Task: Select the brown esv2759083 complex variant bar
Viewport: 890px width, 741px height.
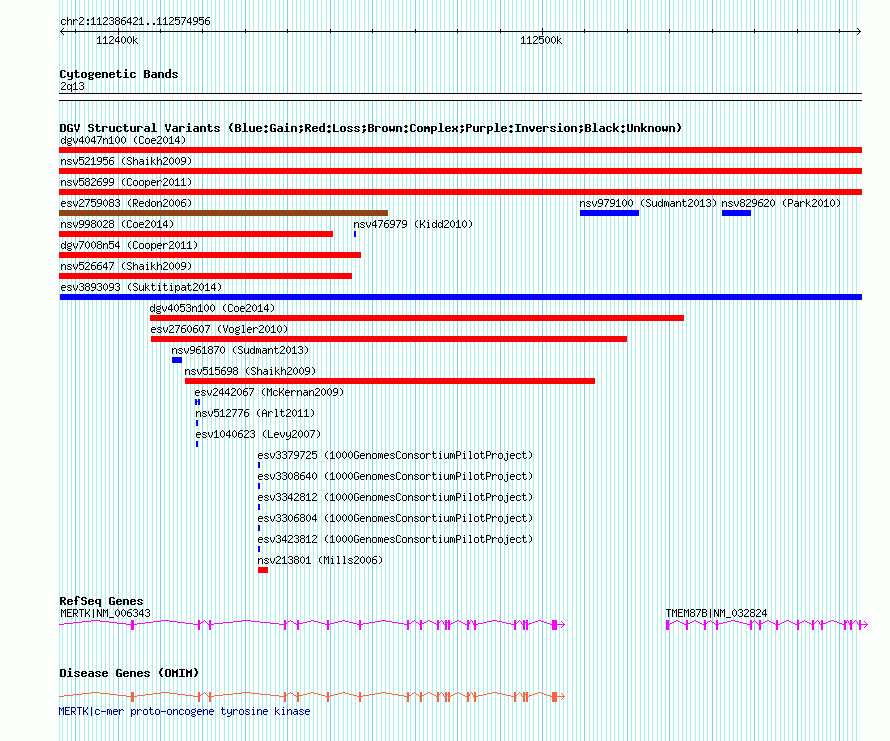Action: (x=224, y=213)
